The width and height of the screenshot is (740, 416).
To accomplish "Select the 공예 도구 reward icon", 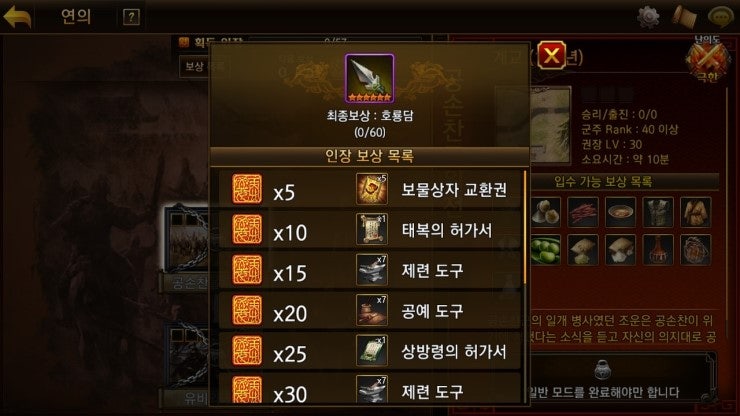I will pos(372,310).
